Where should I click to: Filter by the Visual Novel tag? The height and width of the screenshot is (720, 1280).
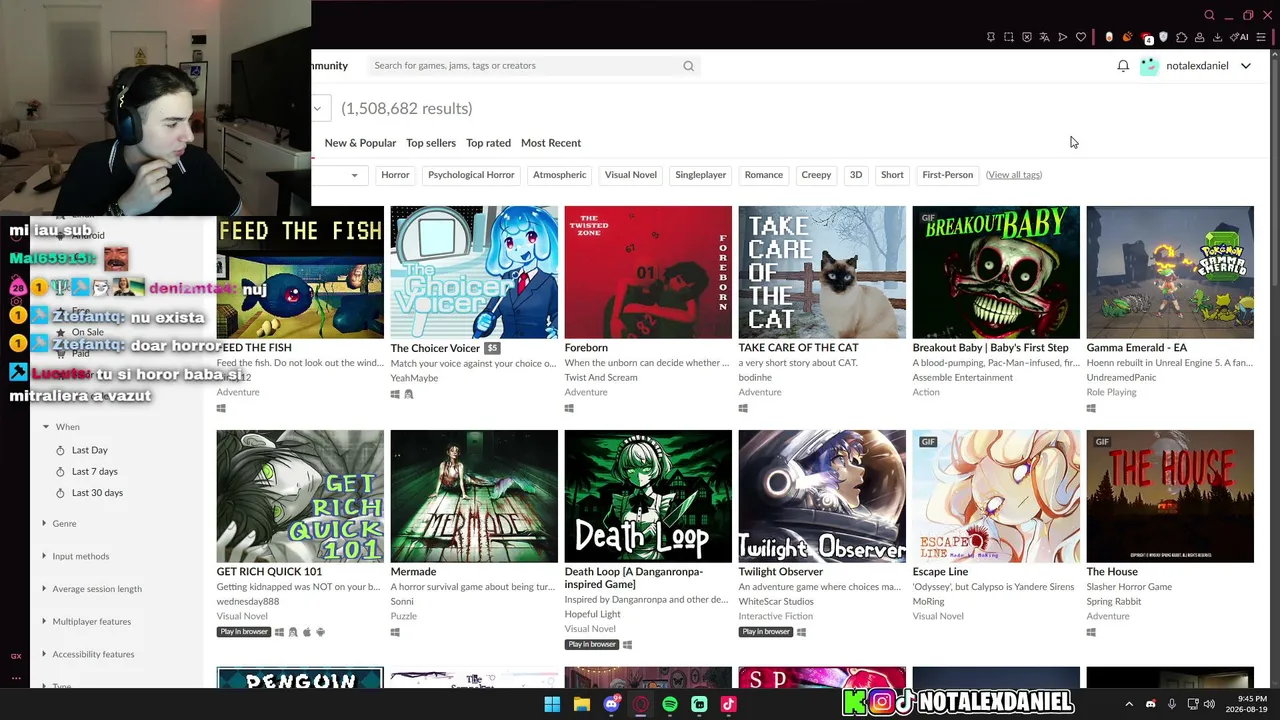click(630, 175)
